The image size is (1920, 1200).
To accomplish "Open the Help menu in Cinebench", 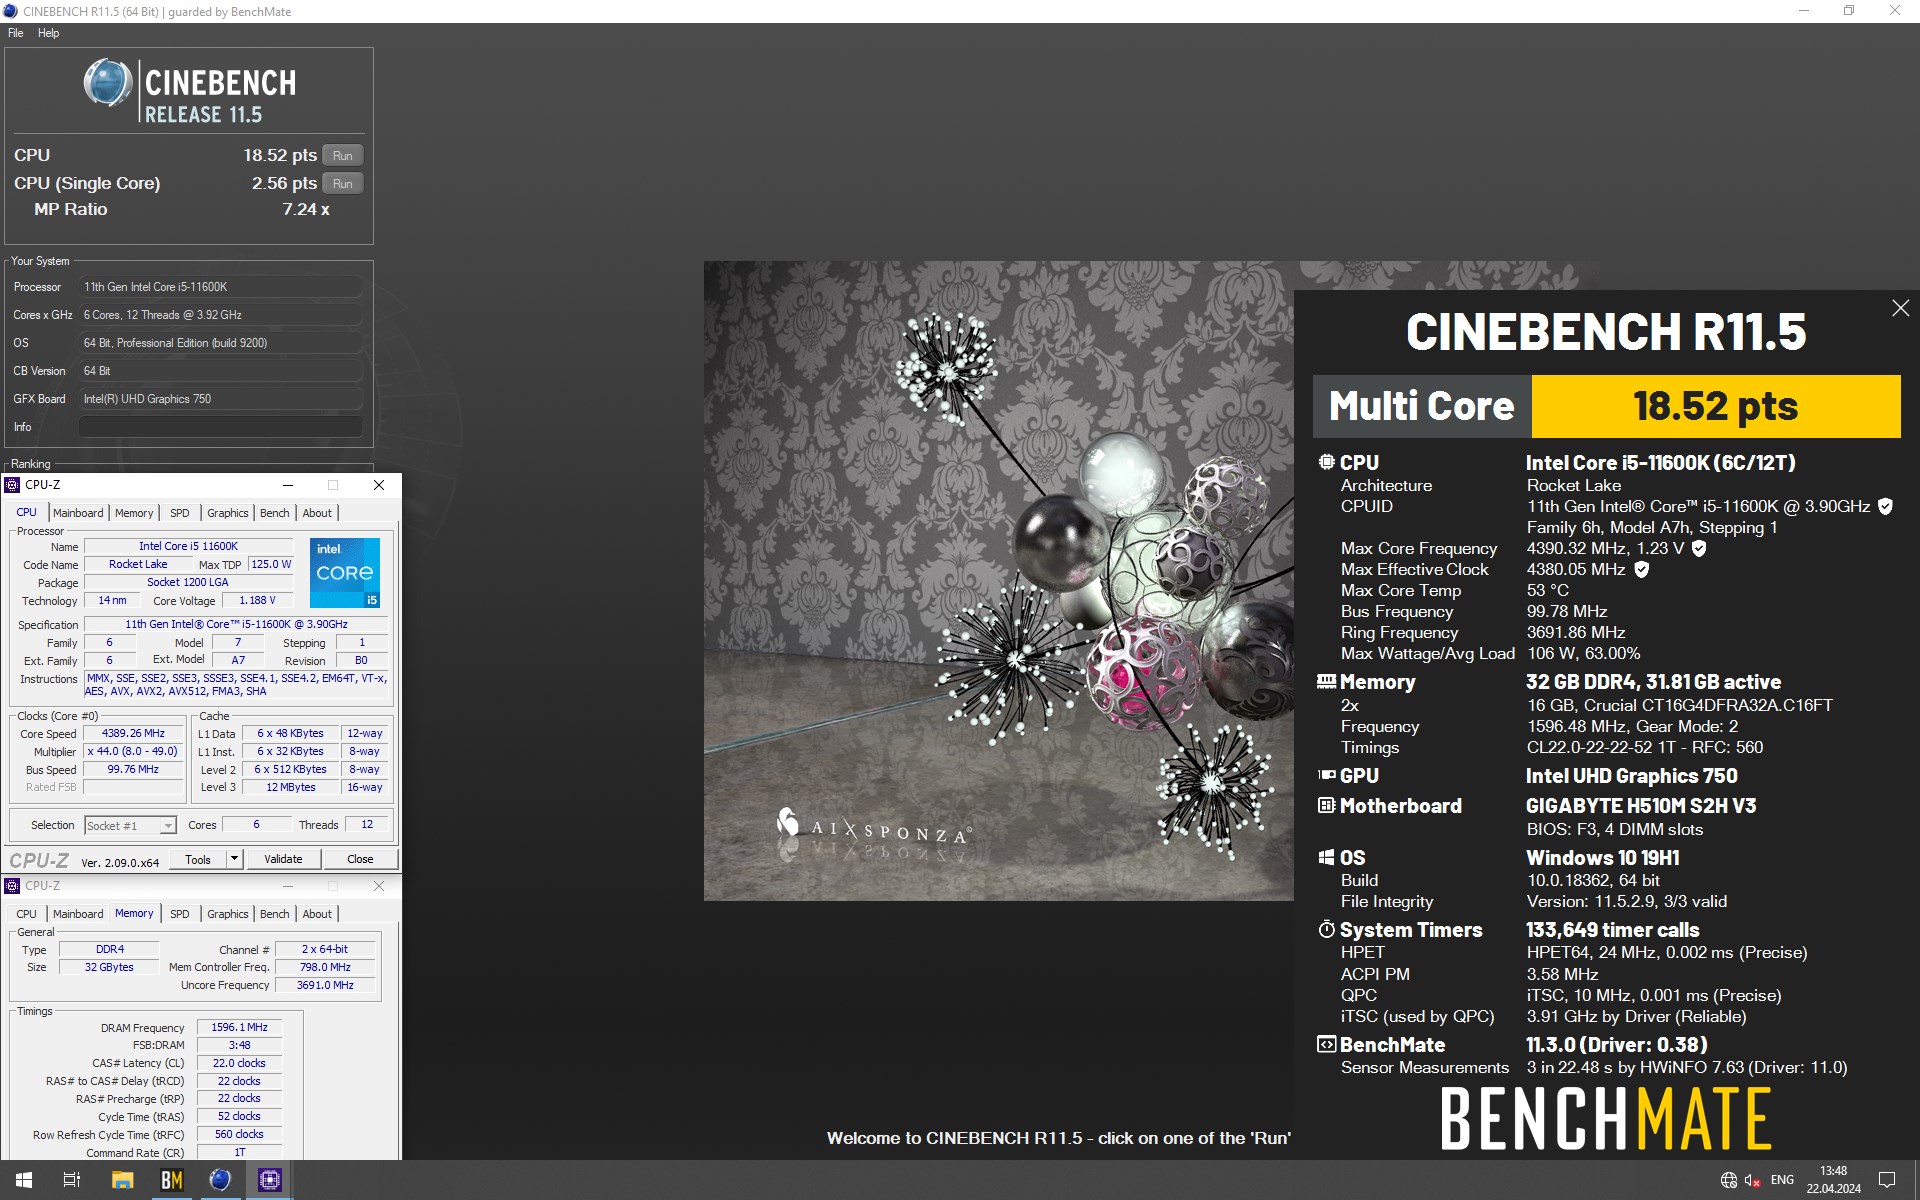I will (x=48, y=33).
